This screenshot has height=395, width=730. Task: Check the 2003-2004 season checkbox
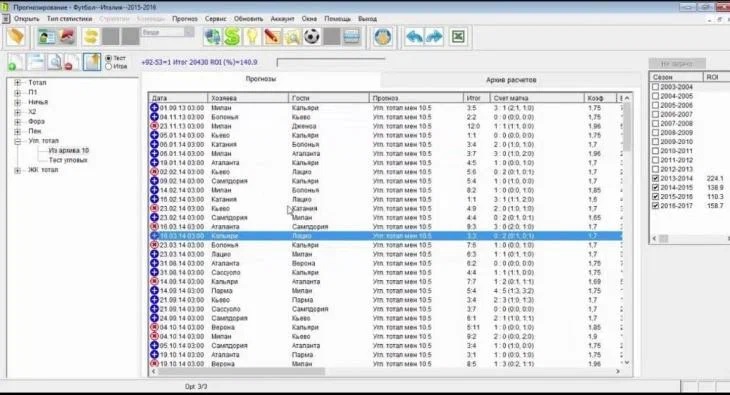click(x=656, y=87)
